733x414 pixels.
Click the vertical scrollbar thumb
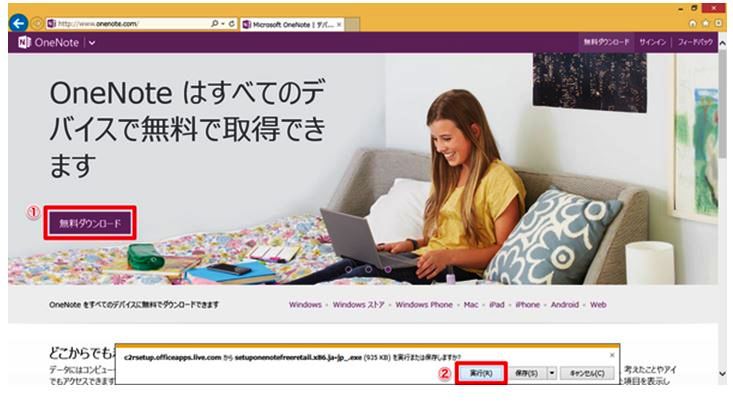[x=723, y=103]
